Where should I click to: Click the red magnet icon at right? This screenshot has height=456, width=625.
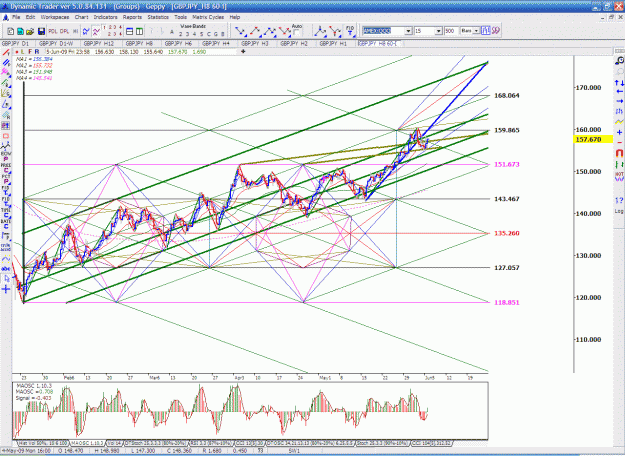click(x=619, y=153)
